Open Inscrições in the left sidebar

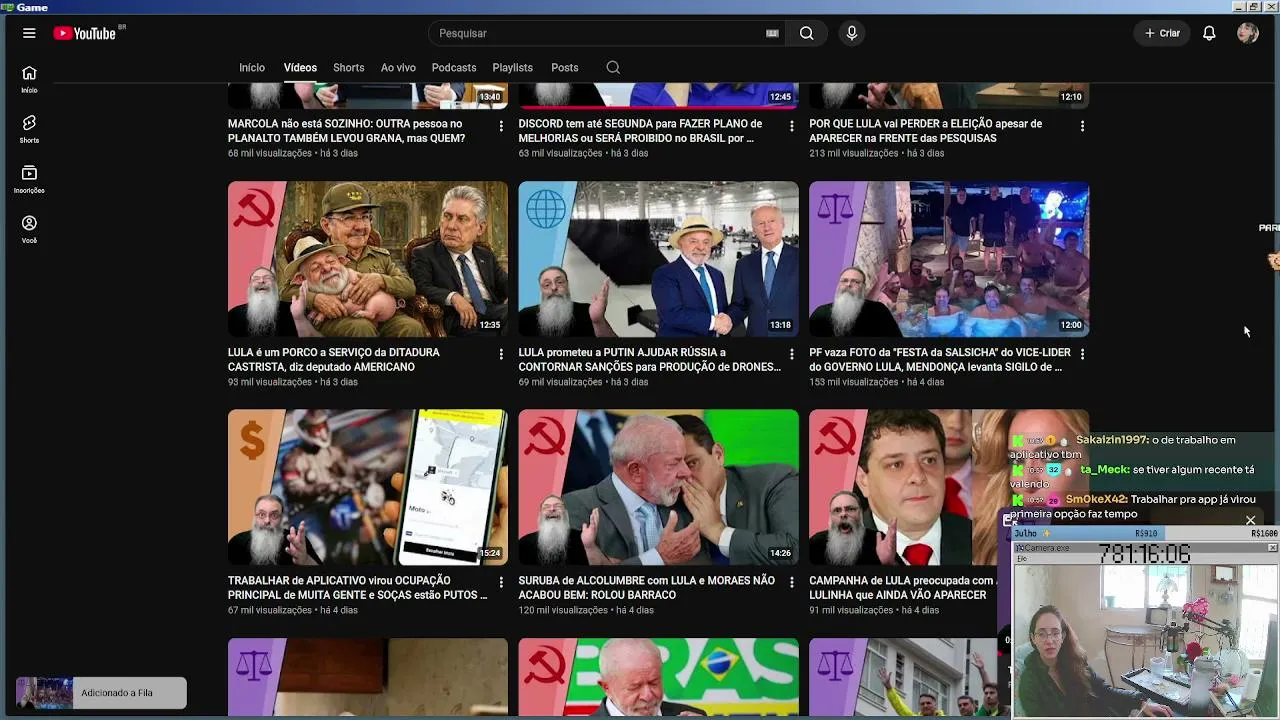(29, 179)
